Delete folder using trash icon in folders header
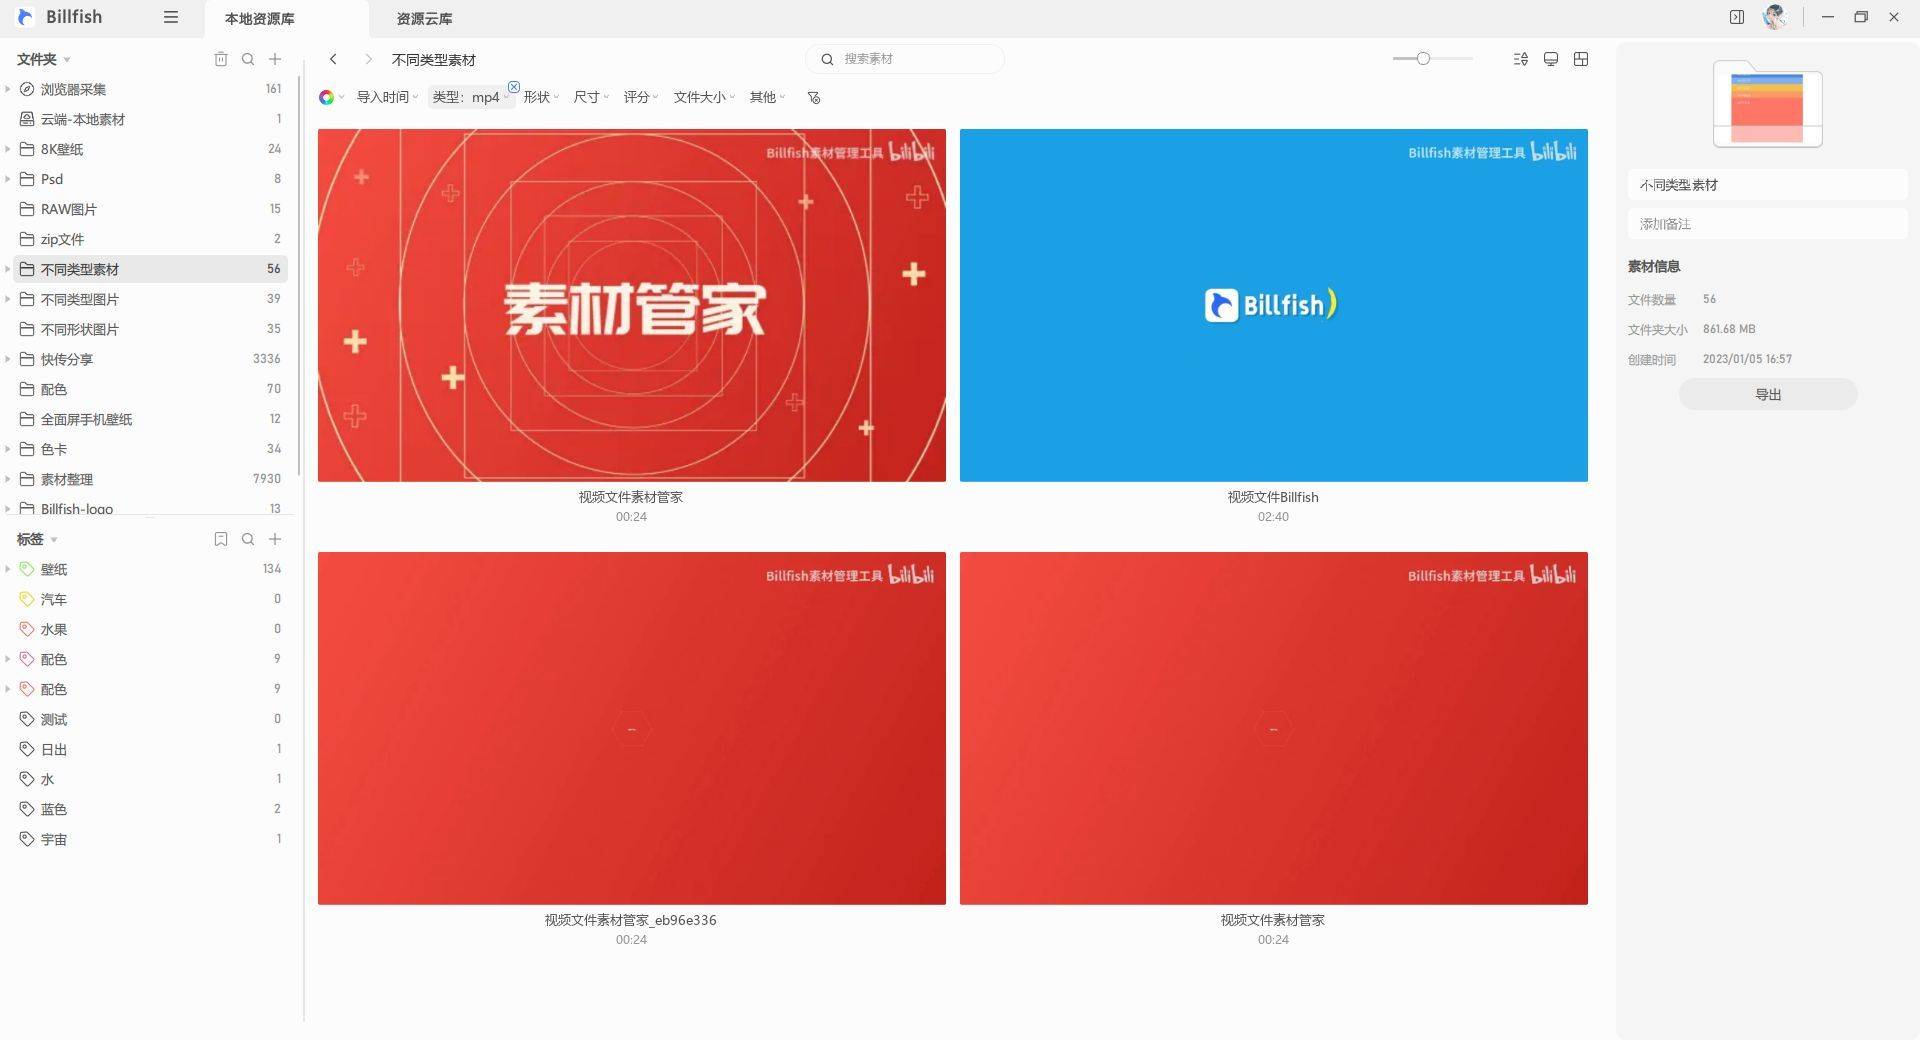The height and width of the screenshot is (1040, 1920). [221, 59]
